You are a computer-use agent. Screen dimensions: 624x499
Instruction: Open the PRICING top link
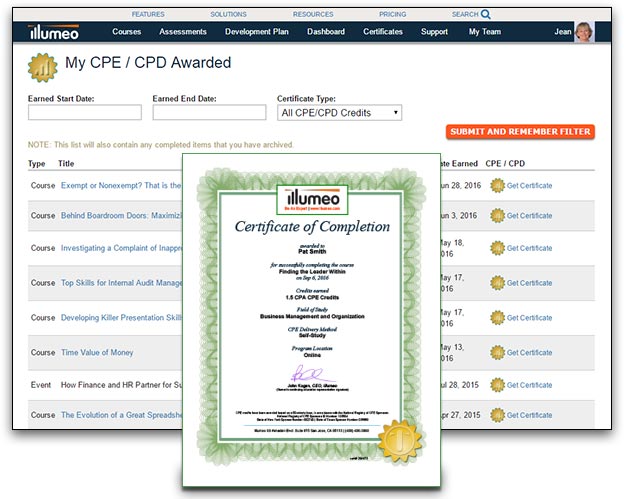[392, 14]
